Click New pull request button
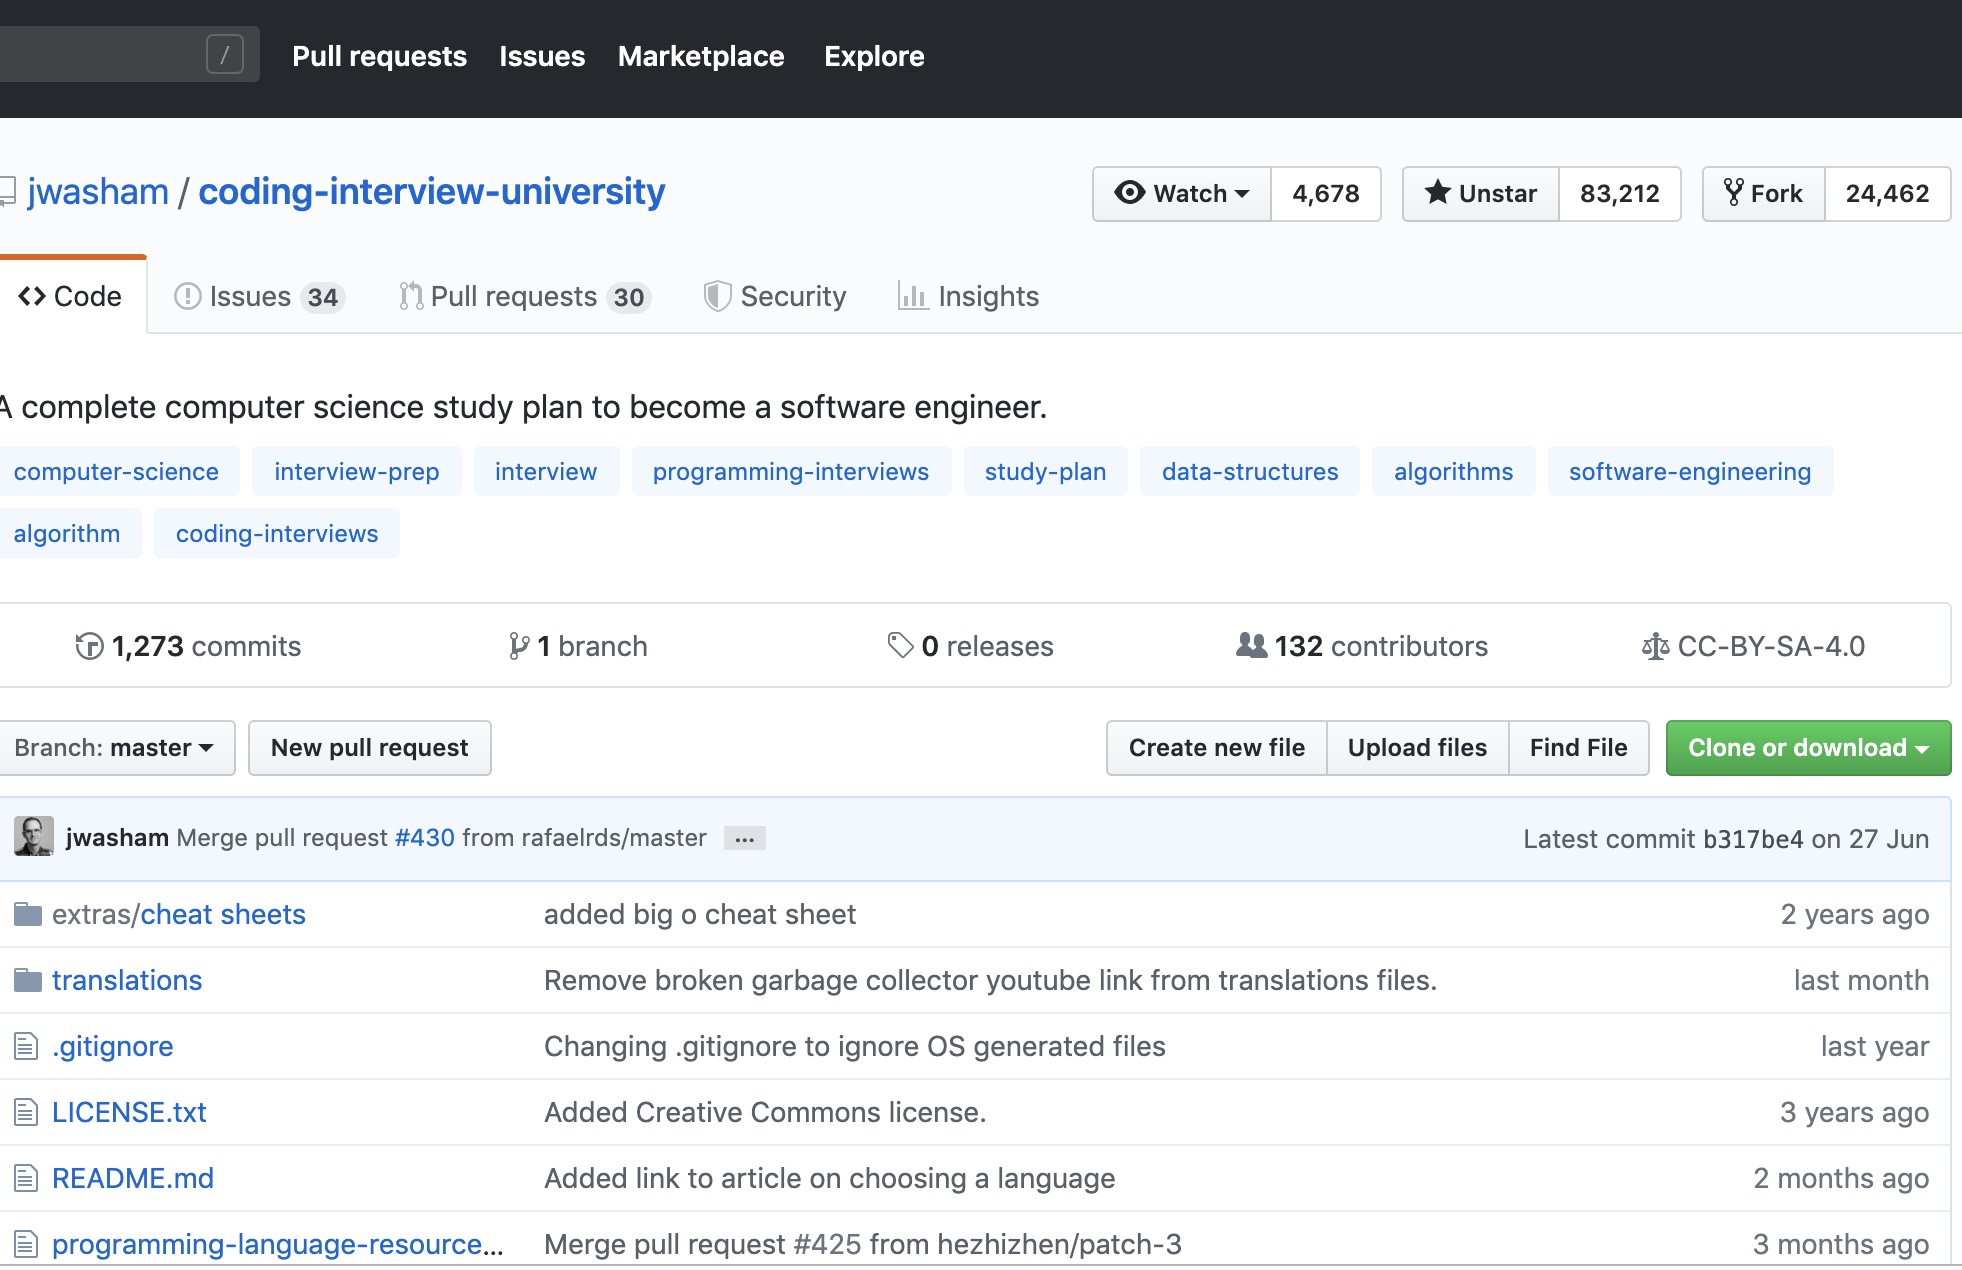 [370, 747]
